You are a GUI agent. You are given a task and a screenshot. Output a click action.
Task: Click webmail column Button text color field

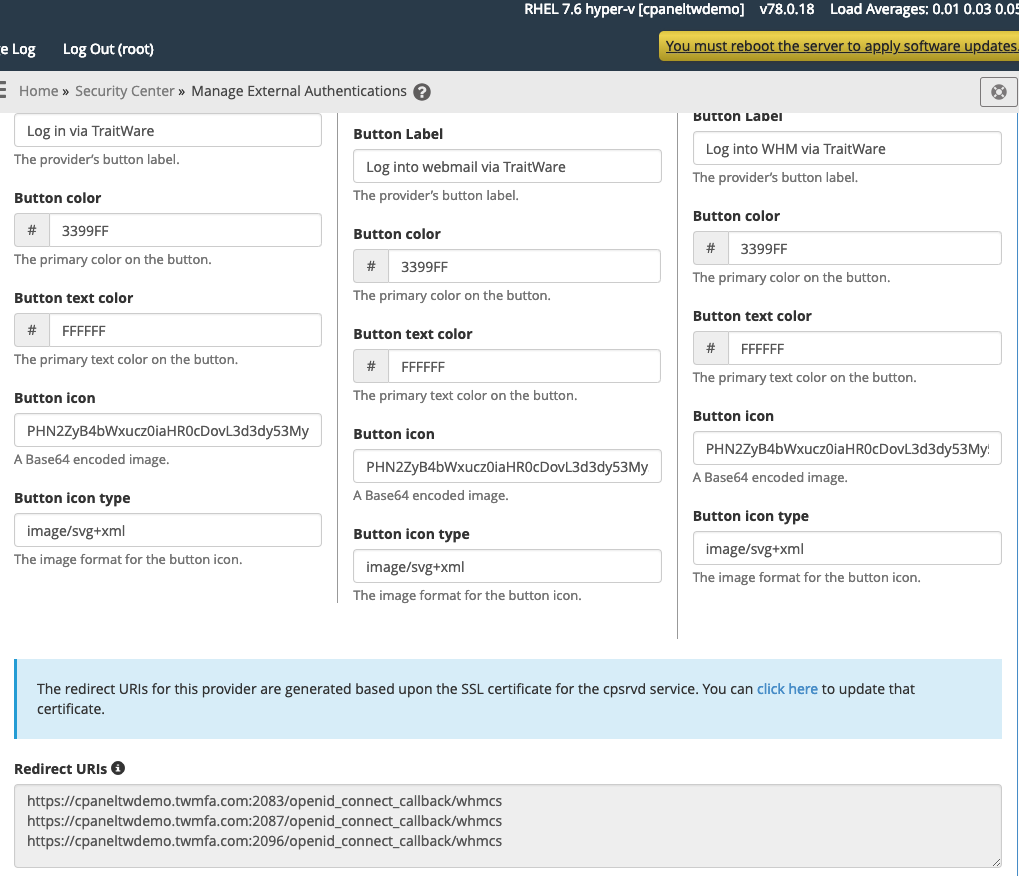tap(524, 367)
